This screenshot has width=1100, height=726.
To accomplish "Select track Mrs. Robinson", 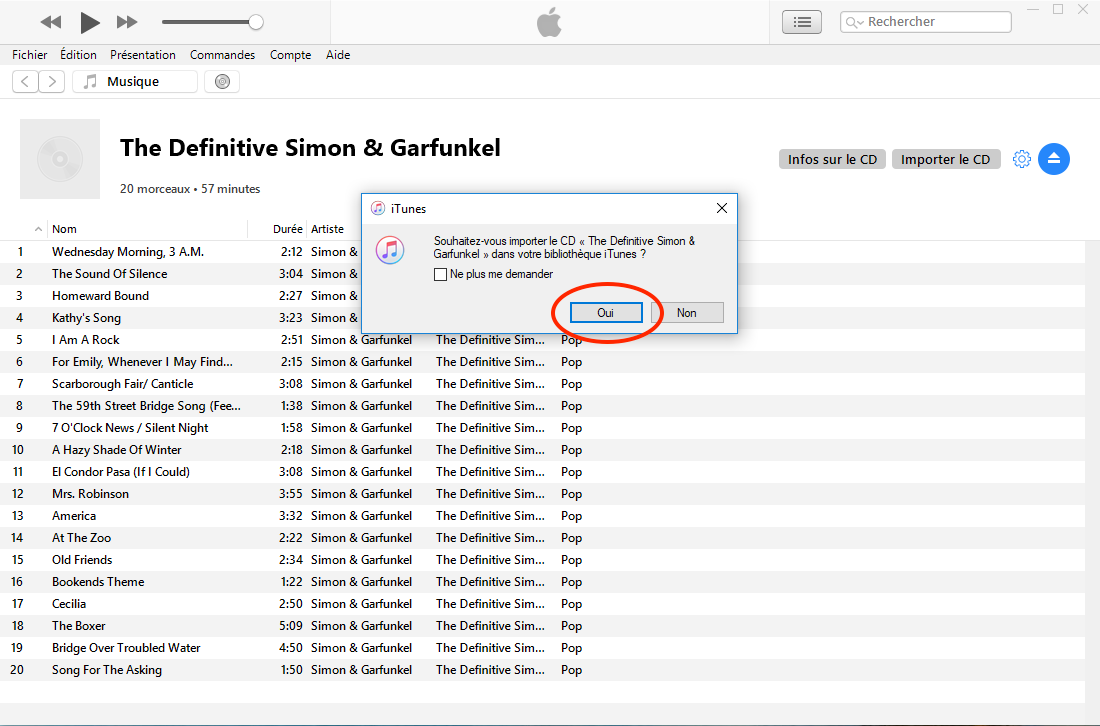I will tap(542, 494).
